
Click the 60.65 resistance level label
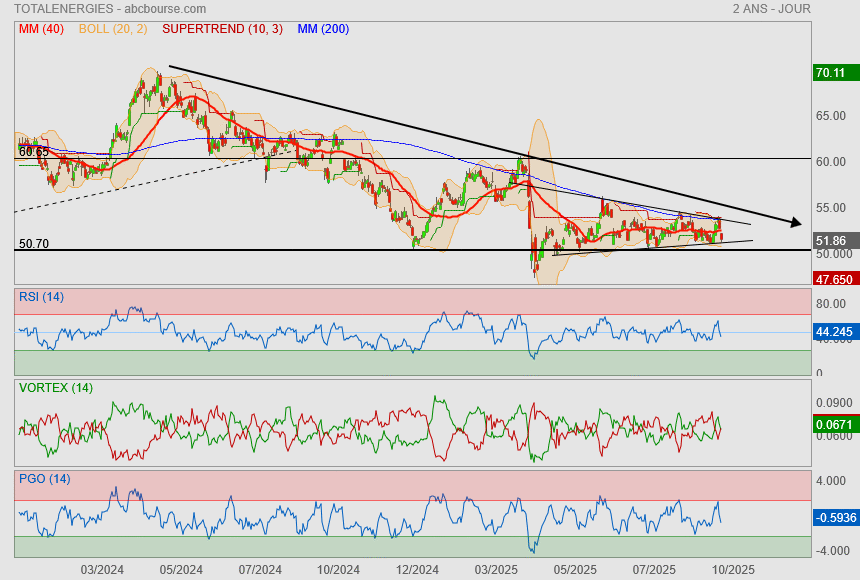coord(34,152)
